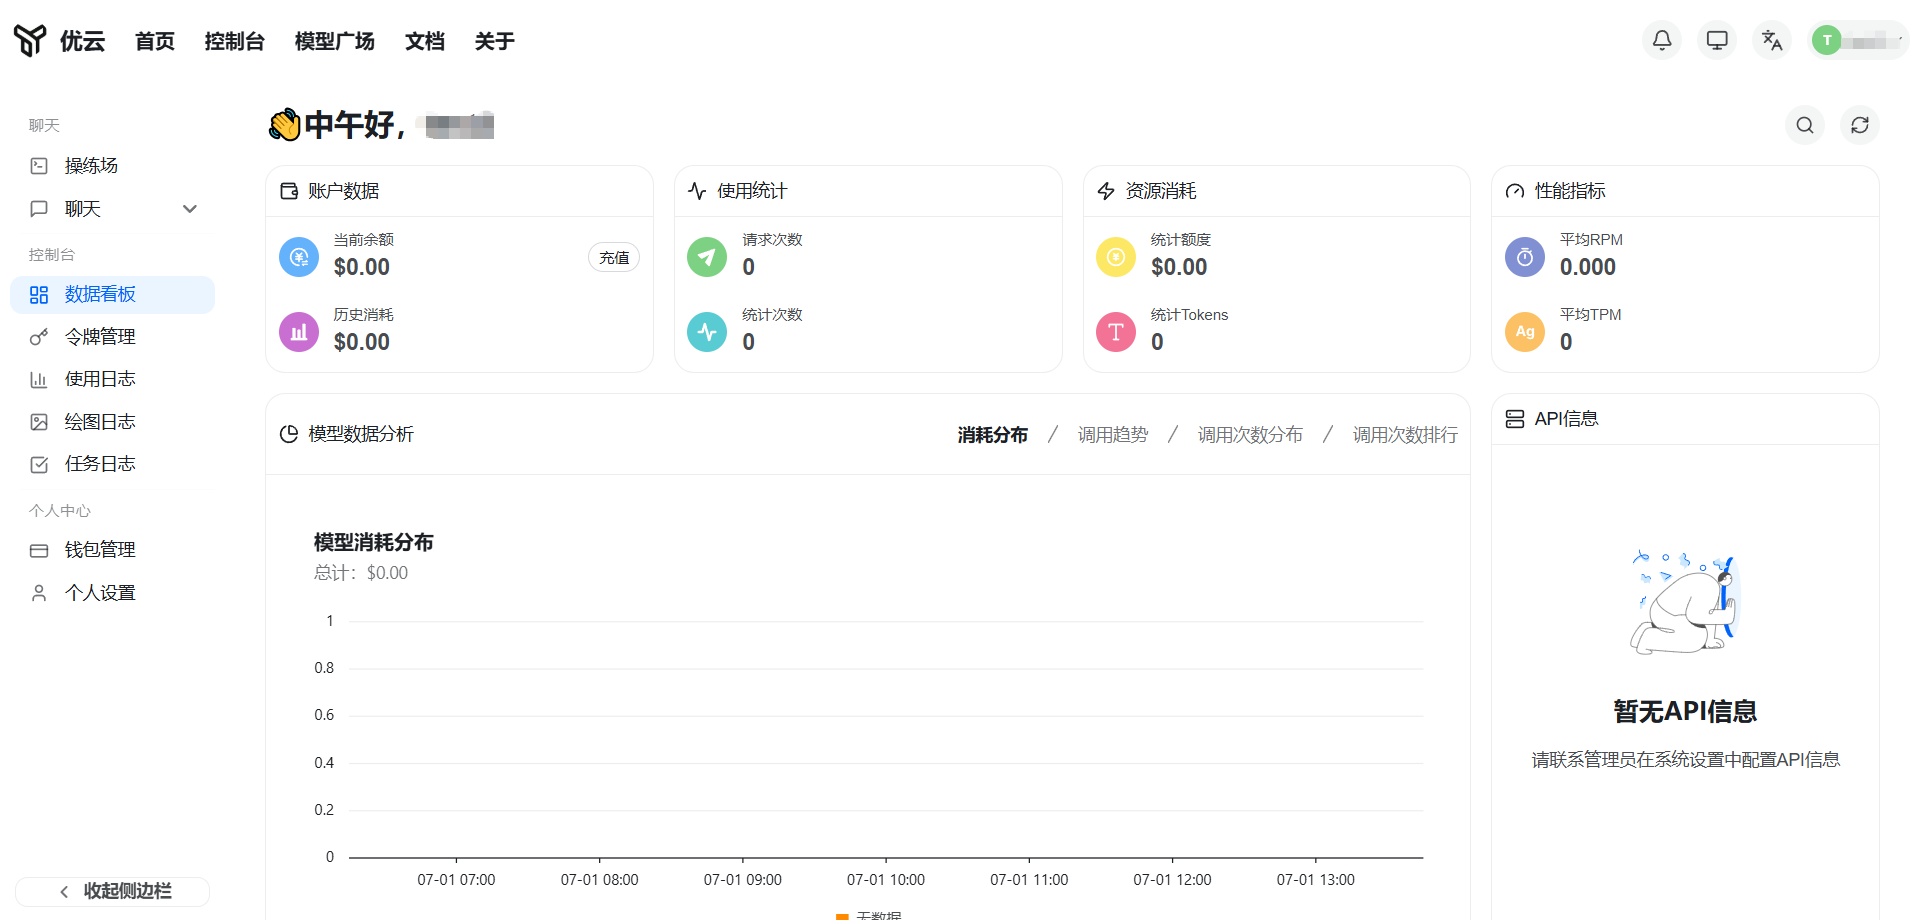Expand the 聊天 sidebar chevron
The height and width of the screenshot is (920, 1920).
tap(190, 209)
